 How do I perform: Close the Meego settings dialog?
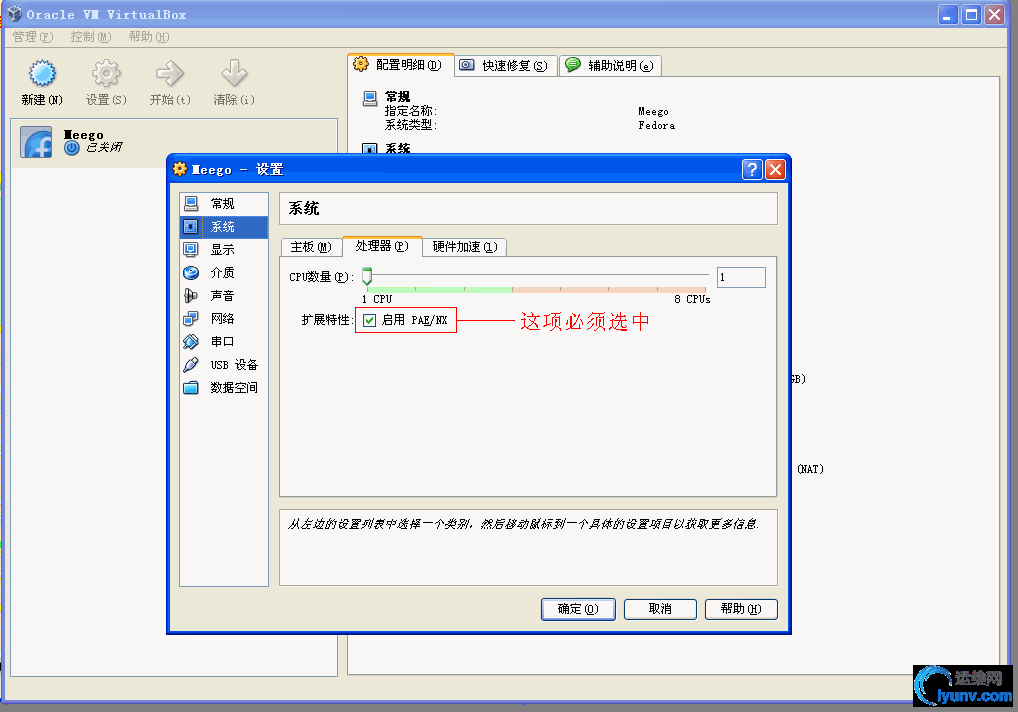[775, 169]
